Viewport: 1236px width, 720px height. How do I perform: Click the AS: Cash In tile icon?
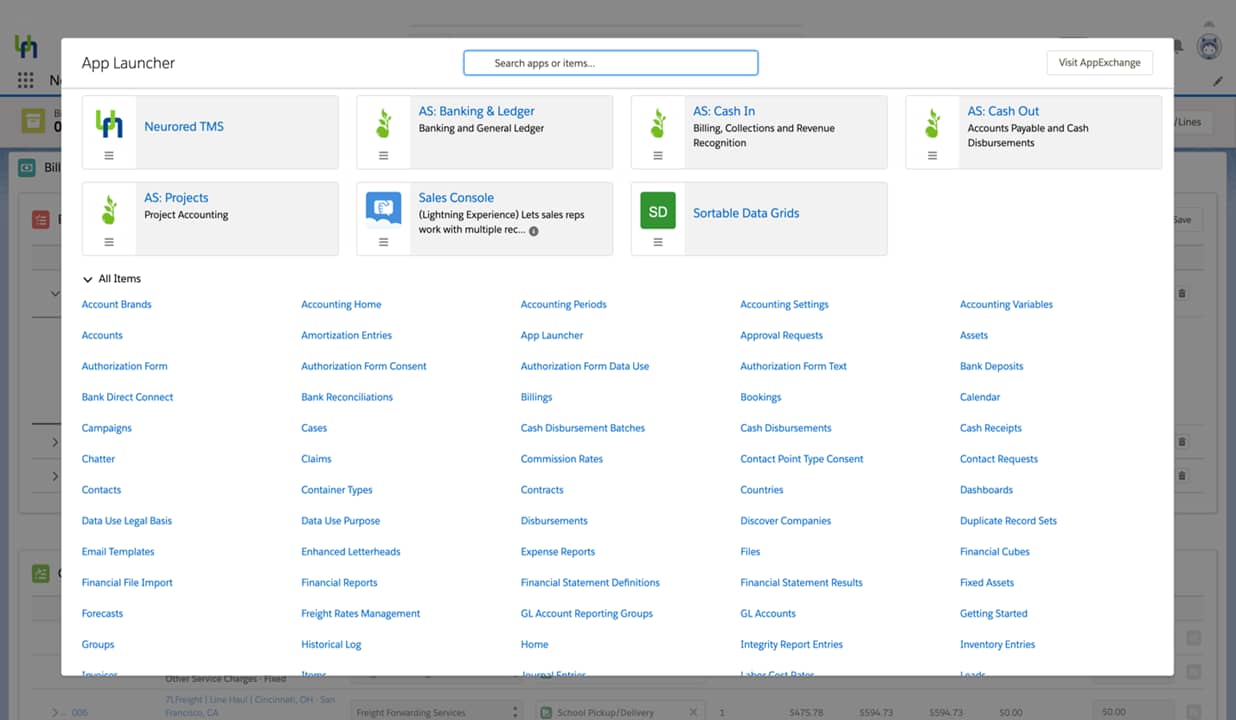658,123
